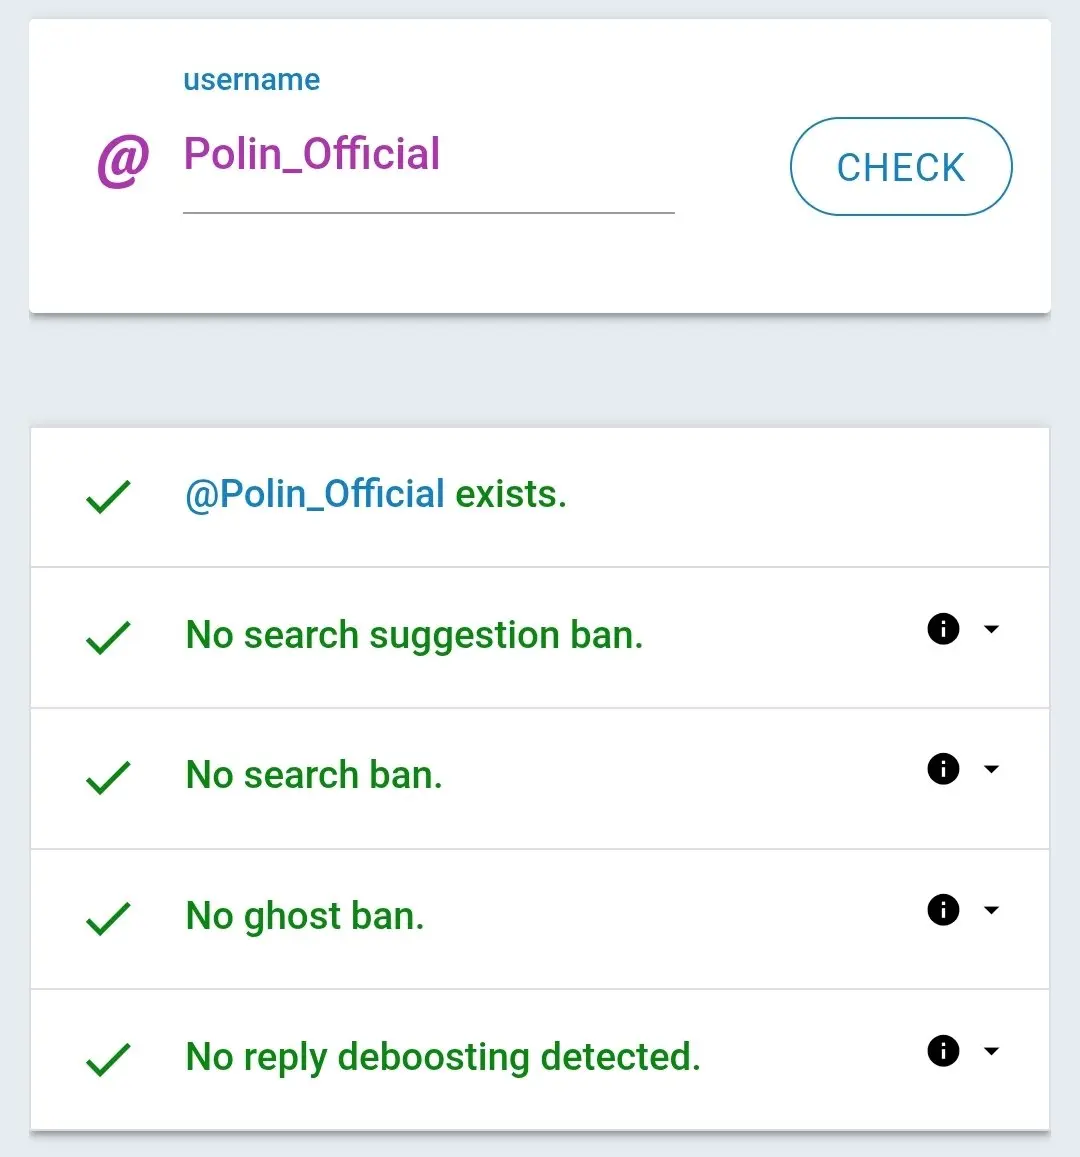Click the checkmark for no ghost ban
Image resolution: width=1080 pixels, height=1157 pixels.
107,919
